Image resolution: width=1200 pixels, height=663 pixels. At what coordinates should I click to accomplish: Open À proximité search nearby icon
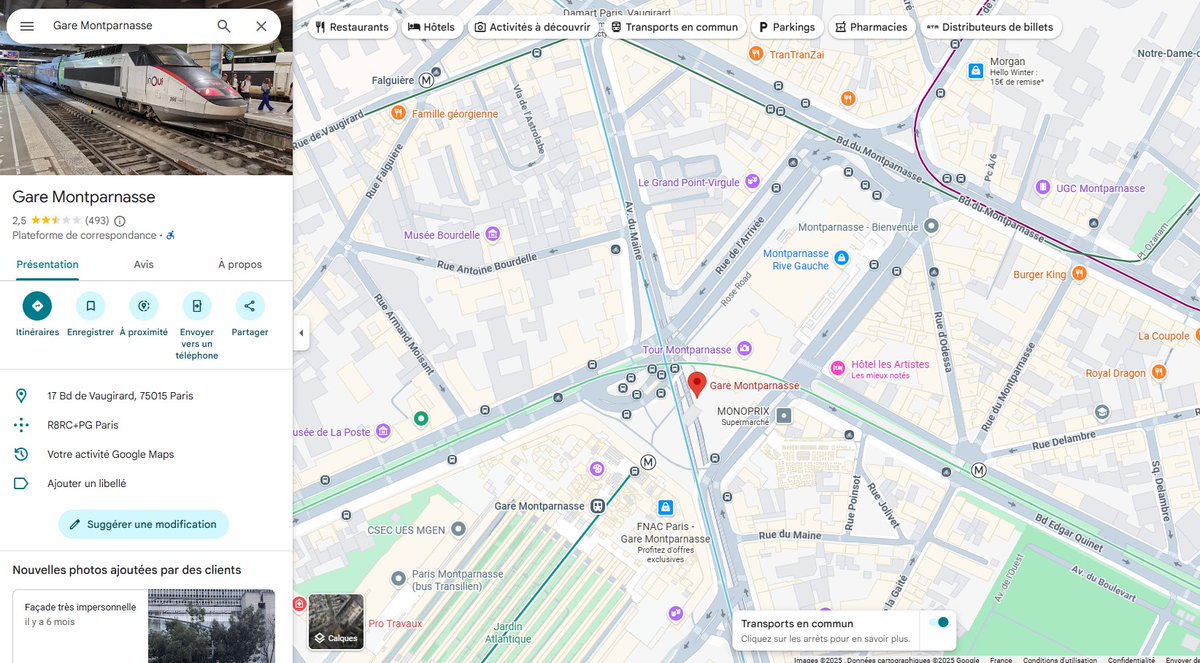[x=143, y=308]
